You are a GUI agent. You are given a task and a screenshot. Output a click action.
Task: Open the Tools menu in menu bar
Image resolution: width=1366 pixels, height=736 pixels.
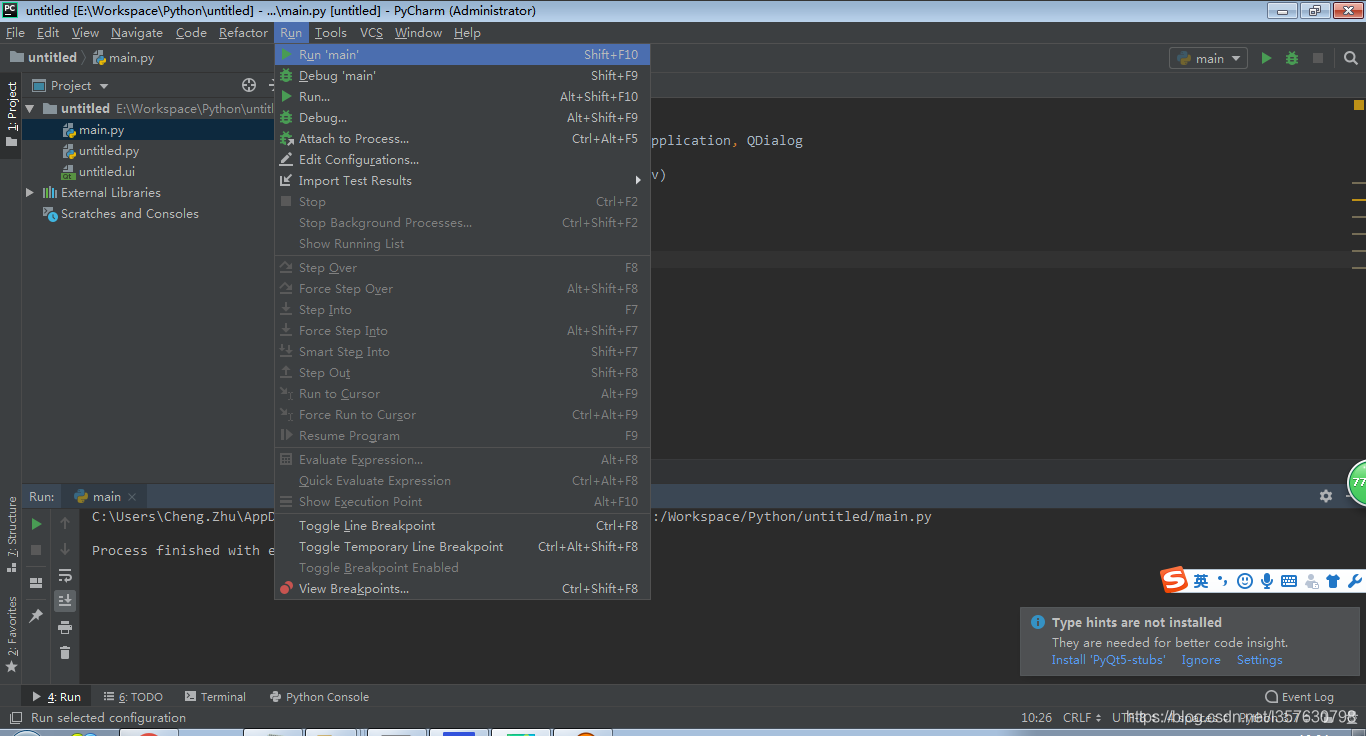tap(331, 32)
